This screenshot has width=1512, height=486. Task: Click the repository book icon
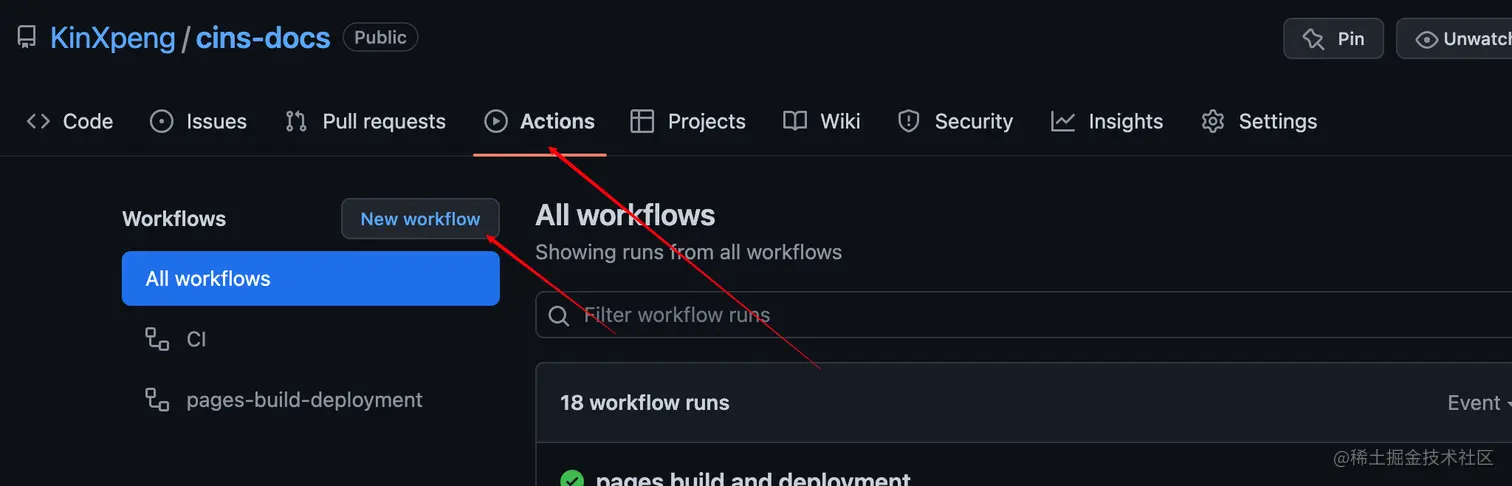27,38
